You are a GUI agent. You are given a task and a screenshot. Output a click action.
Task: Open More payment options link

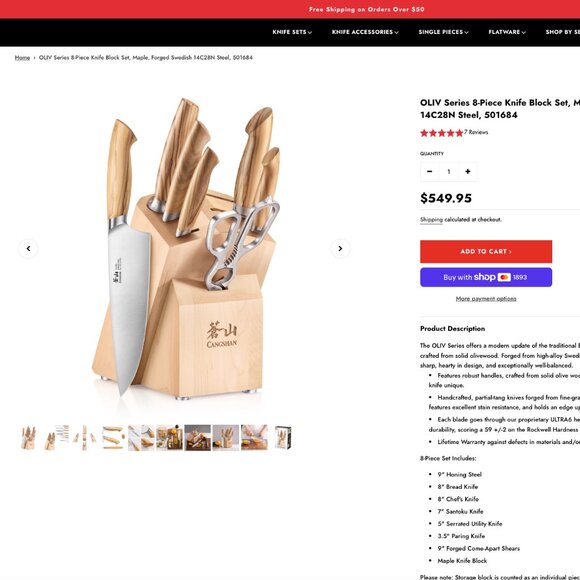tap(486, 299)
